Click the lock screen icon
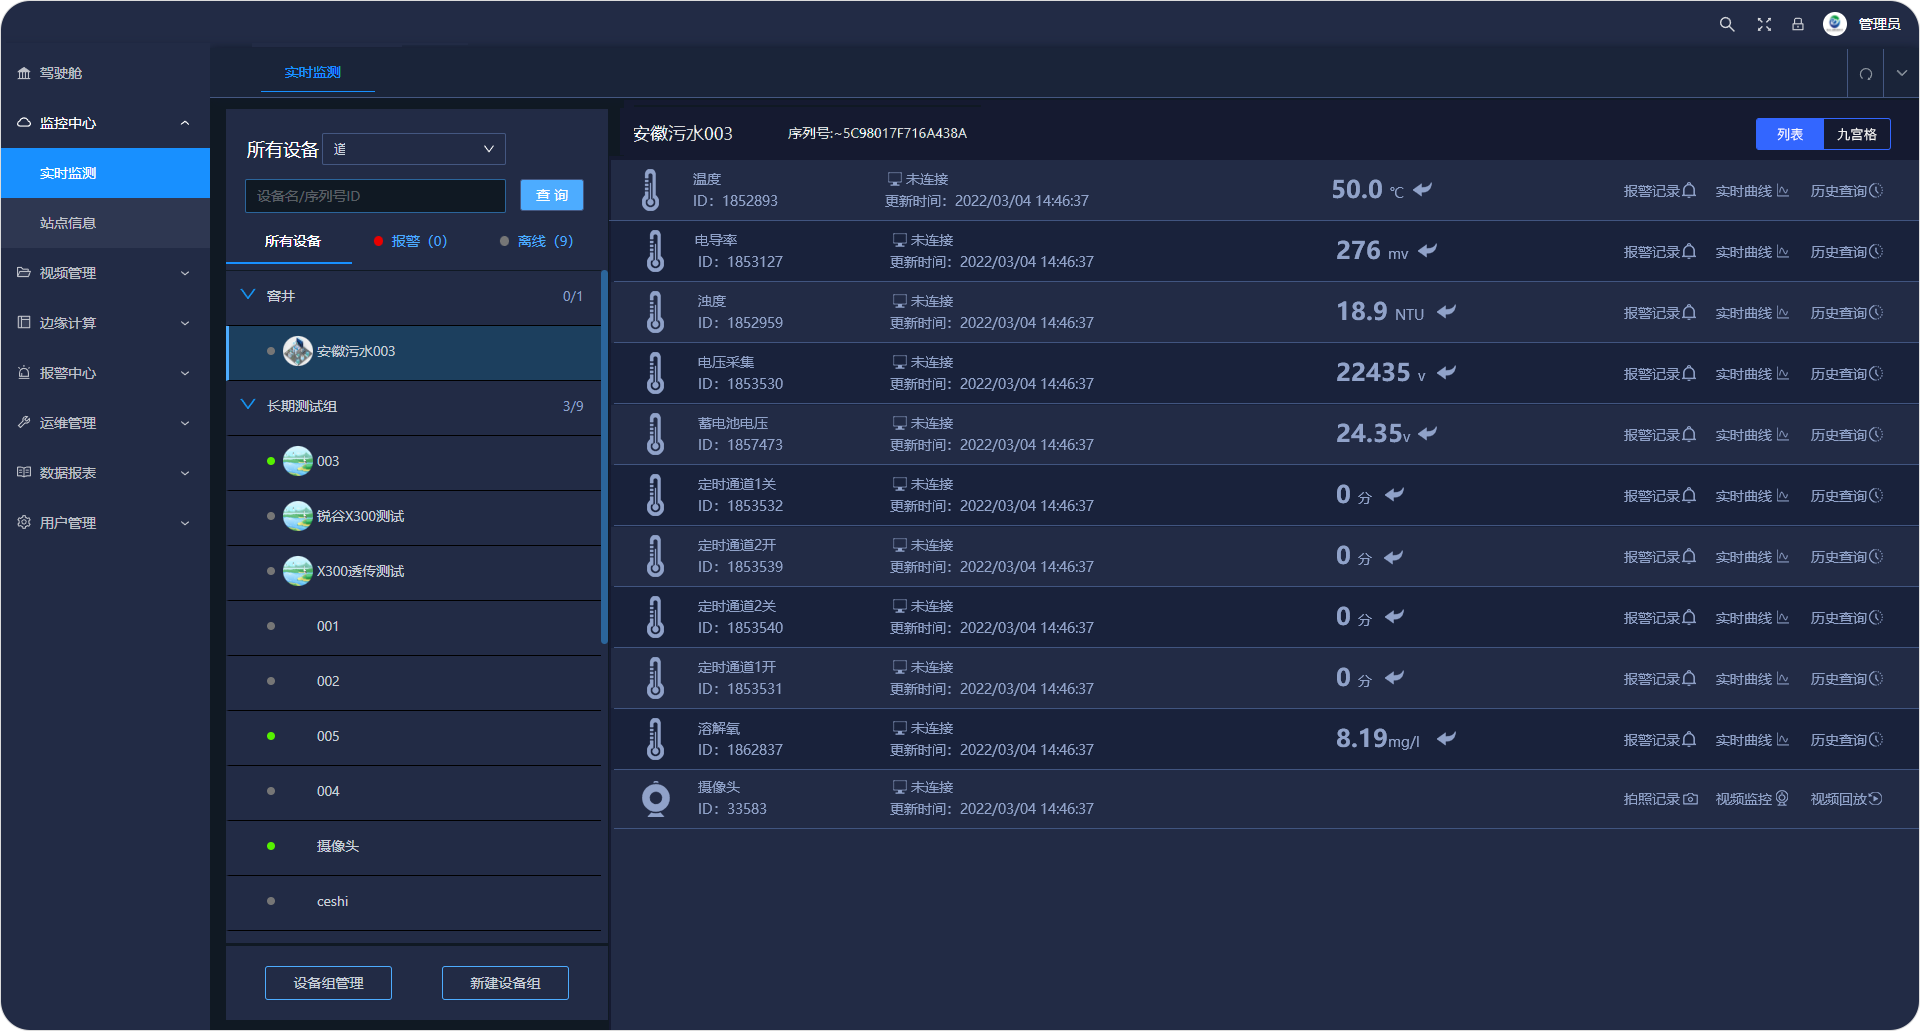The width and height of the screenshot is (1920, 1031). pyautogui.click(x=1798, y=24)
